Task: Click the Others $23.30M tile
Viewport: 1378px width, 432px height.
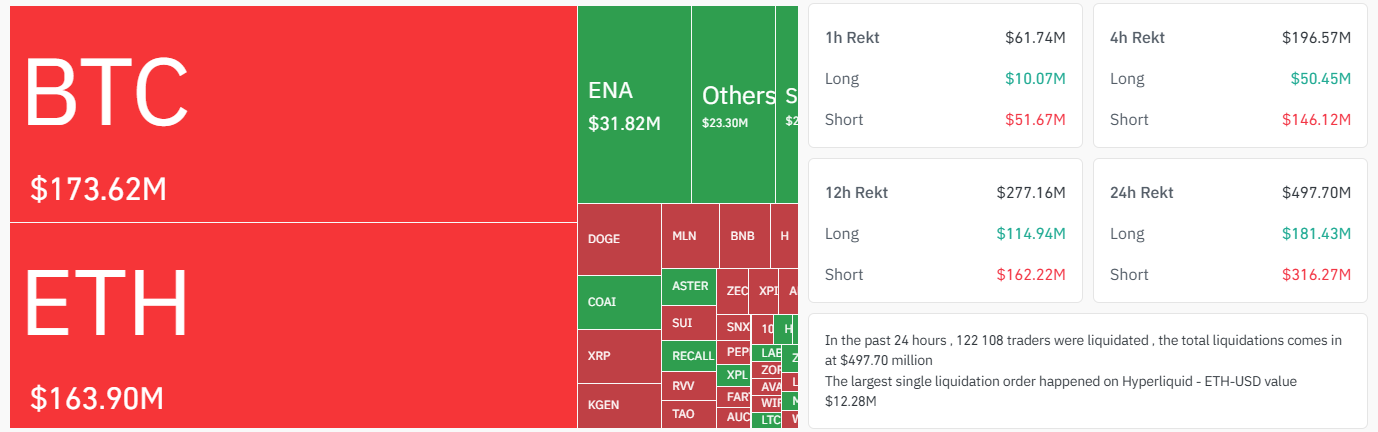Action: pos(738,105)
